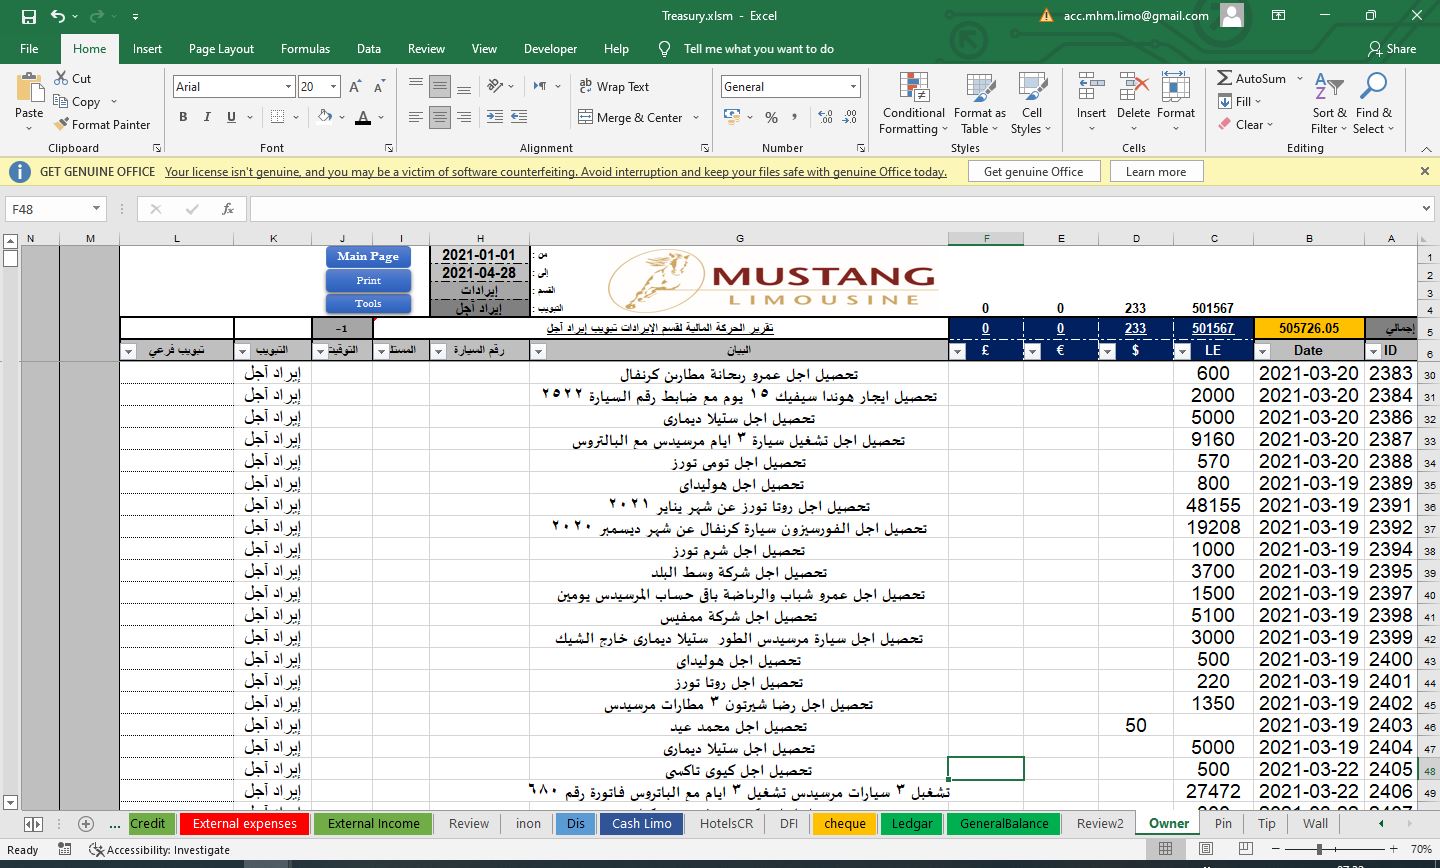Viewport: 1440px width, 868px height.
Task: Click the blue Main Page button
Action: pyautogui.click(x=368, y=257)
